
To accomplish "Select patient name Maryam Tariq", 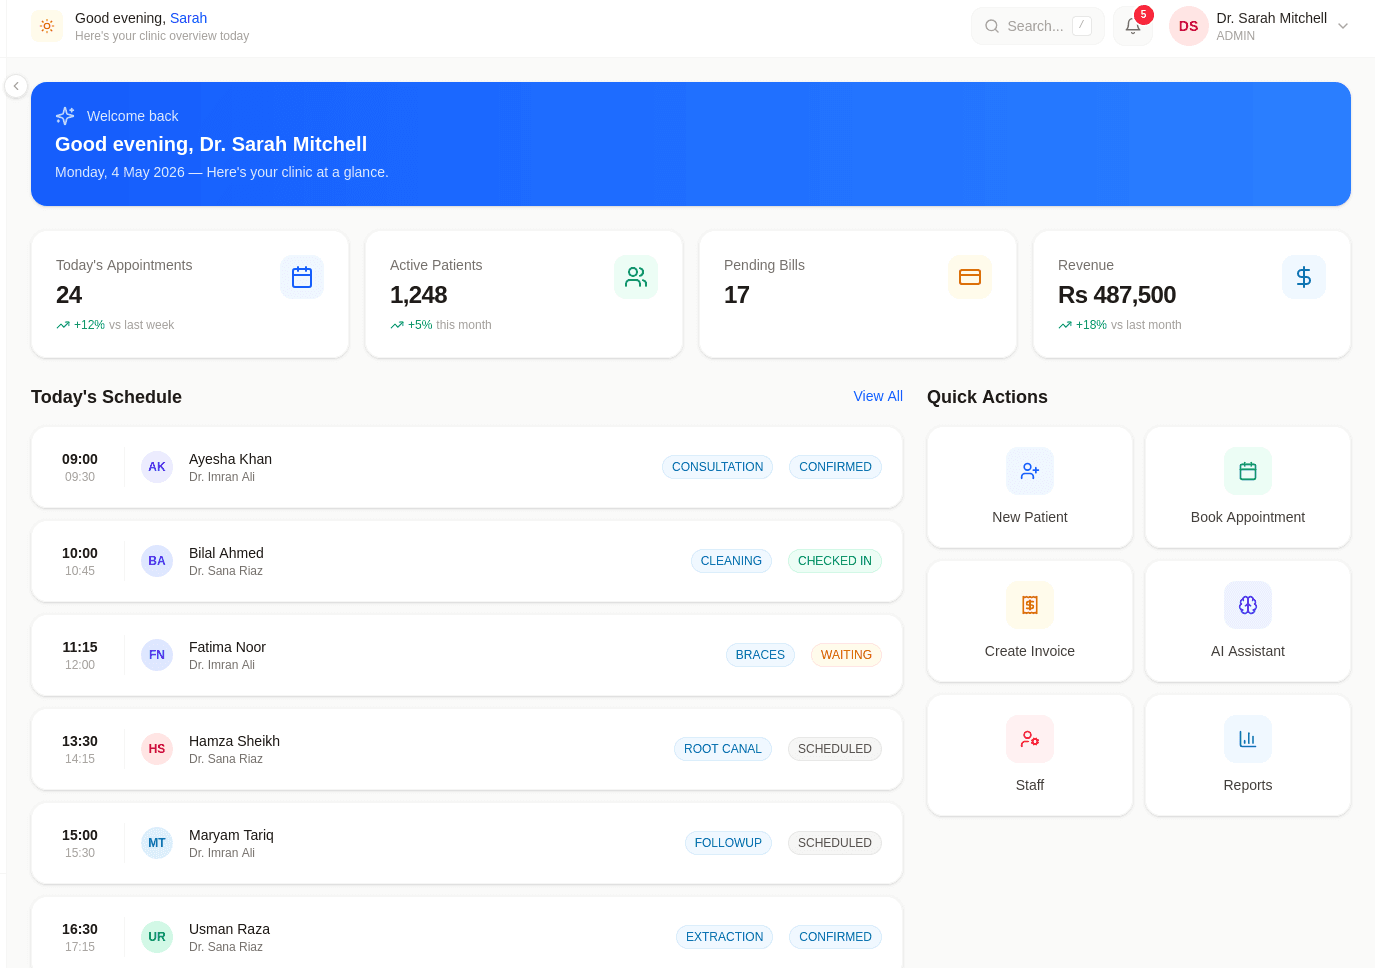I will point(231,835).
